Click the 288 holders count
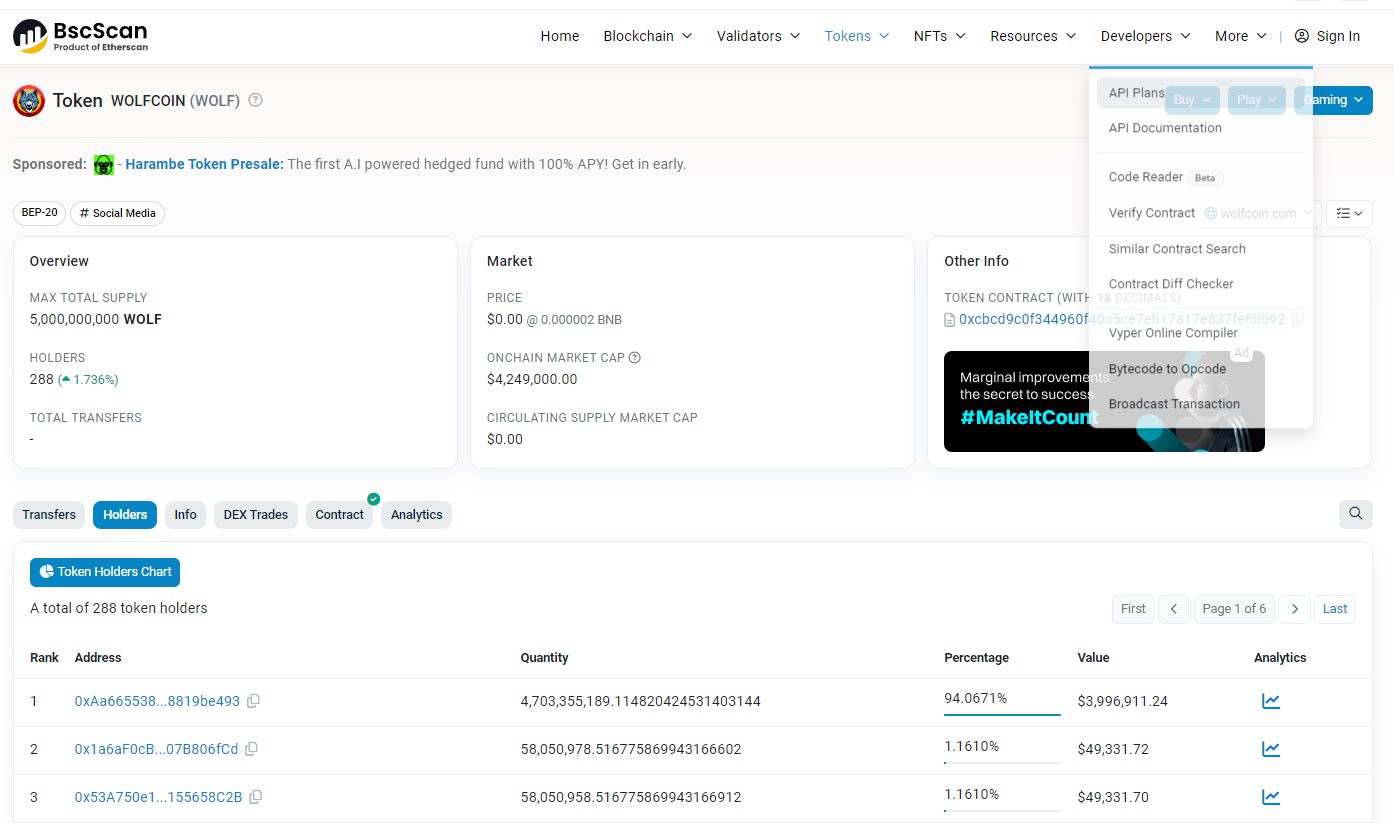The height and width of the screenshot is (823, 1394). (x=42, y=379)
